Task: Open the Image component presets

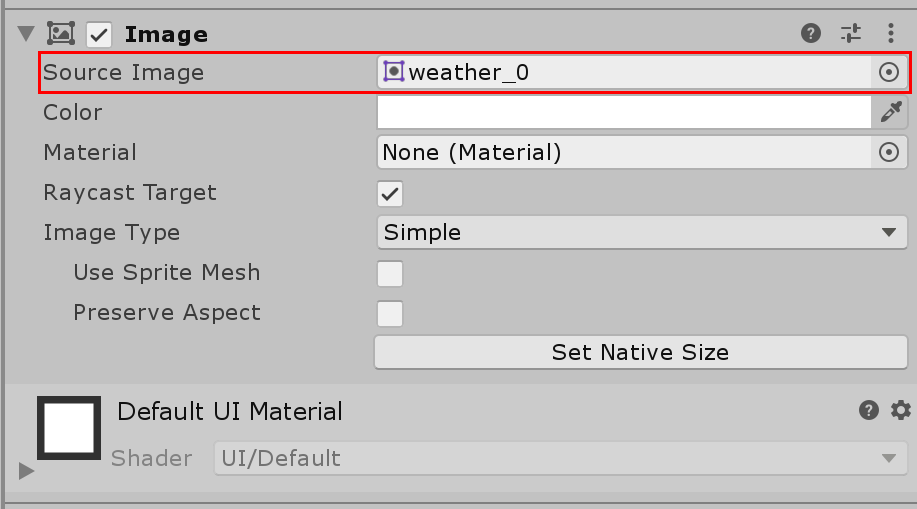Action: pos(851,34)
